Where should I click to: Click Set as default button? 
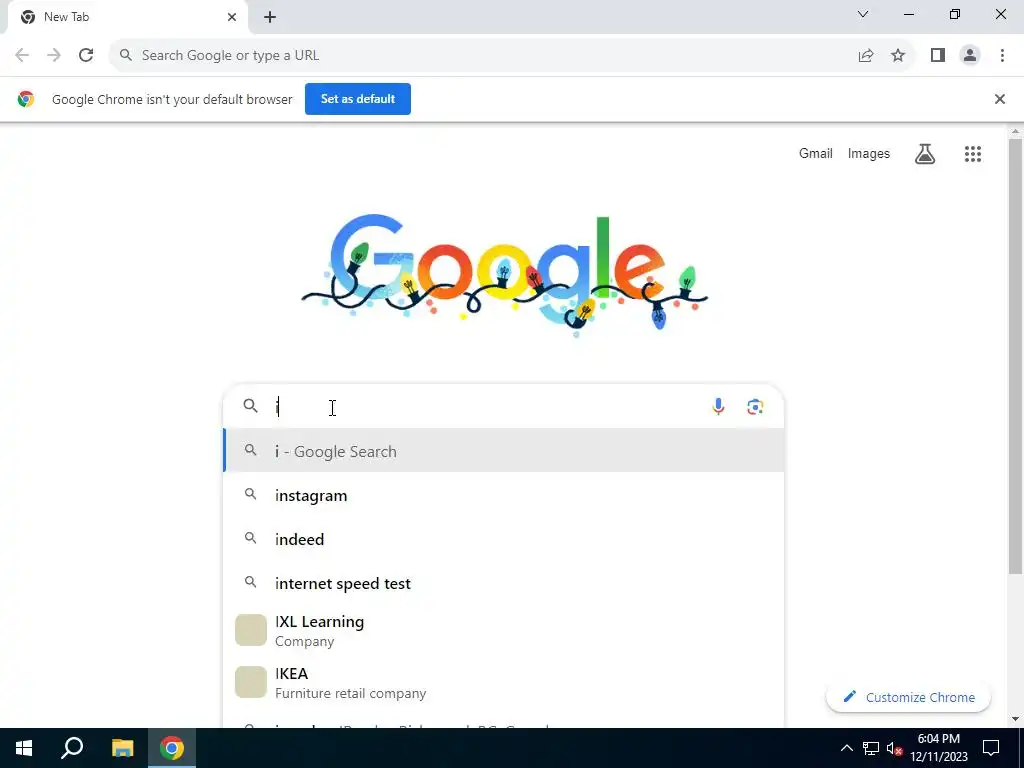358,99
